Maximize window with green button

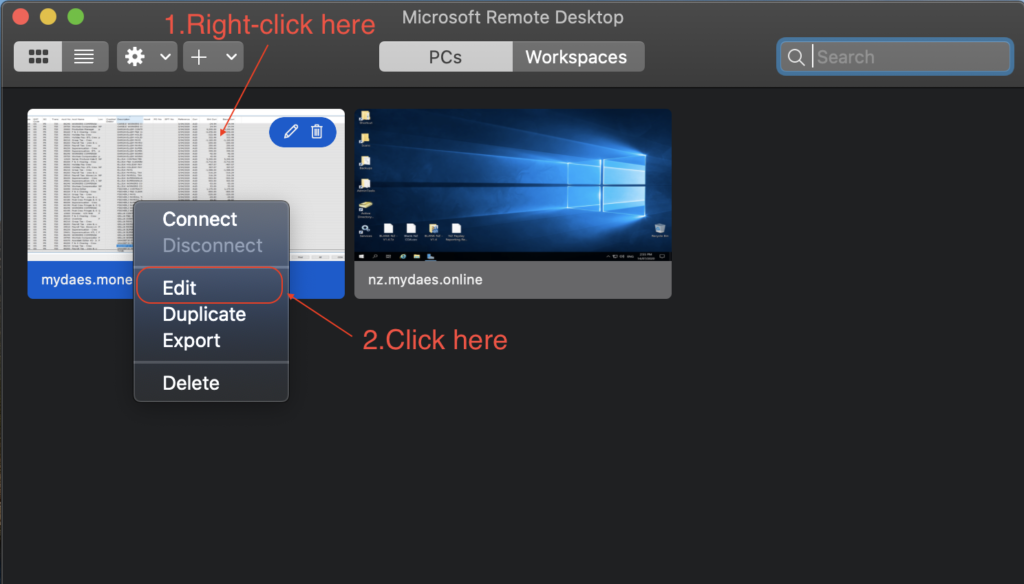[x=76, y=16]
